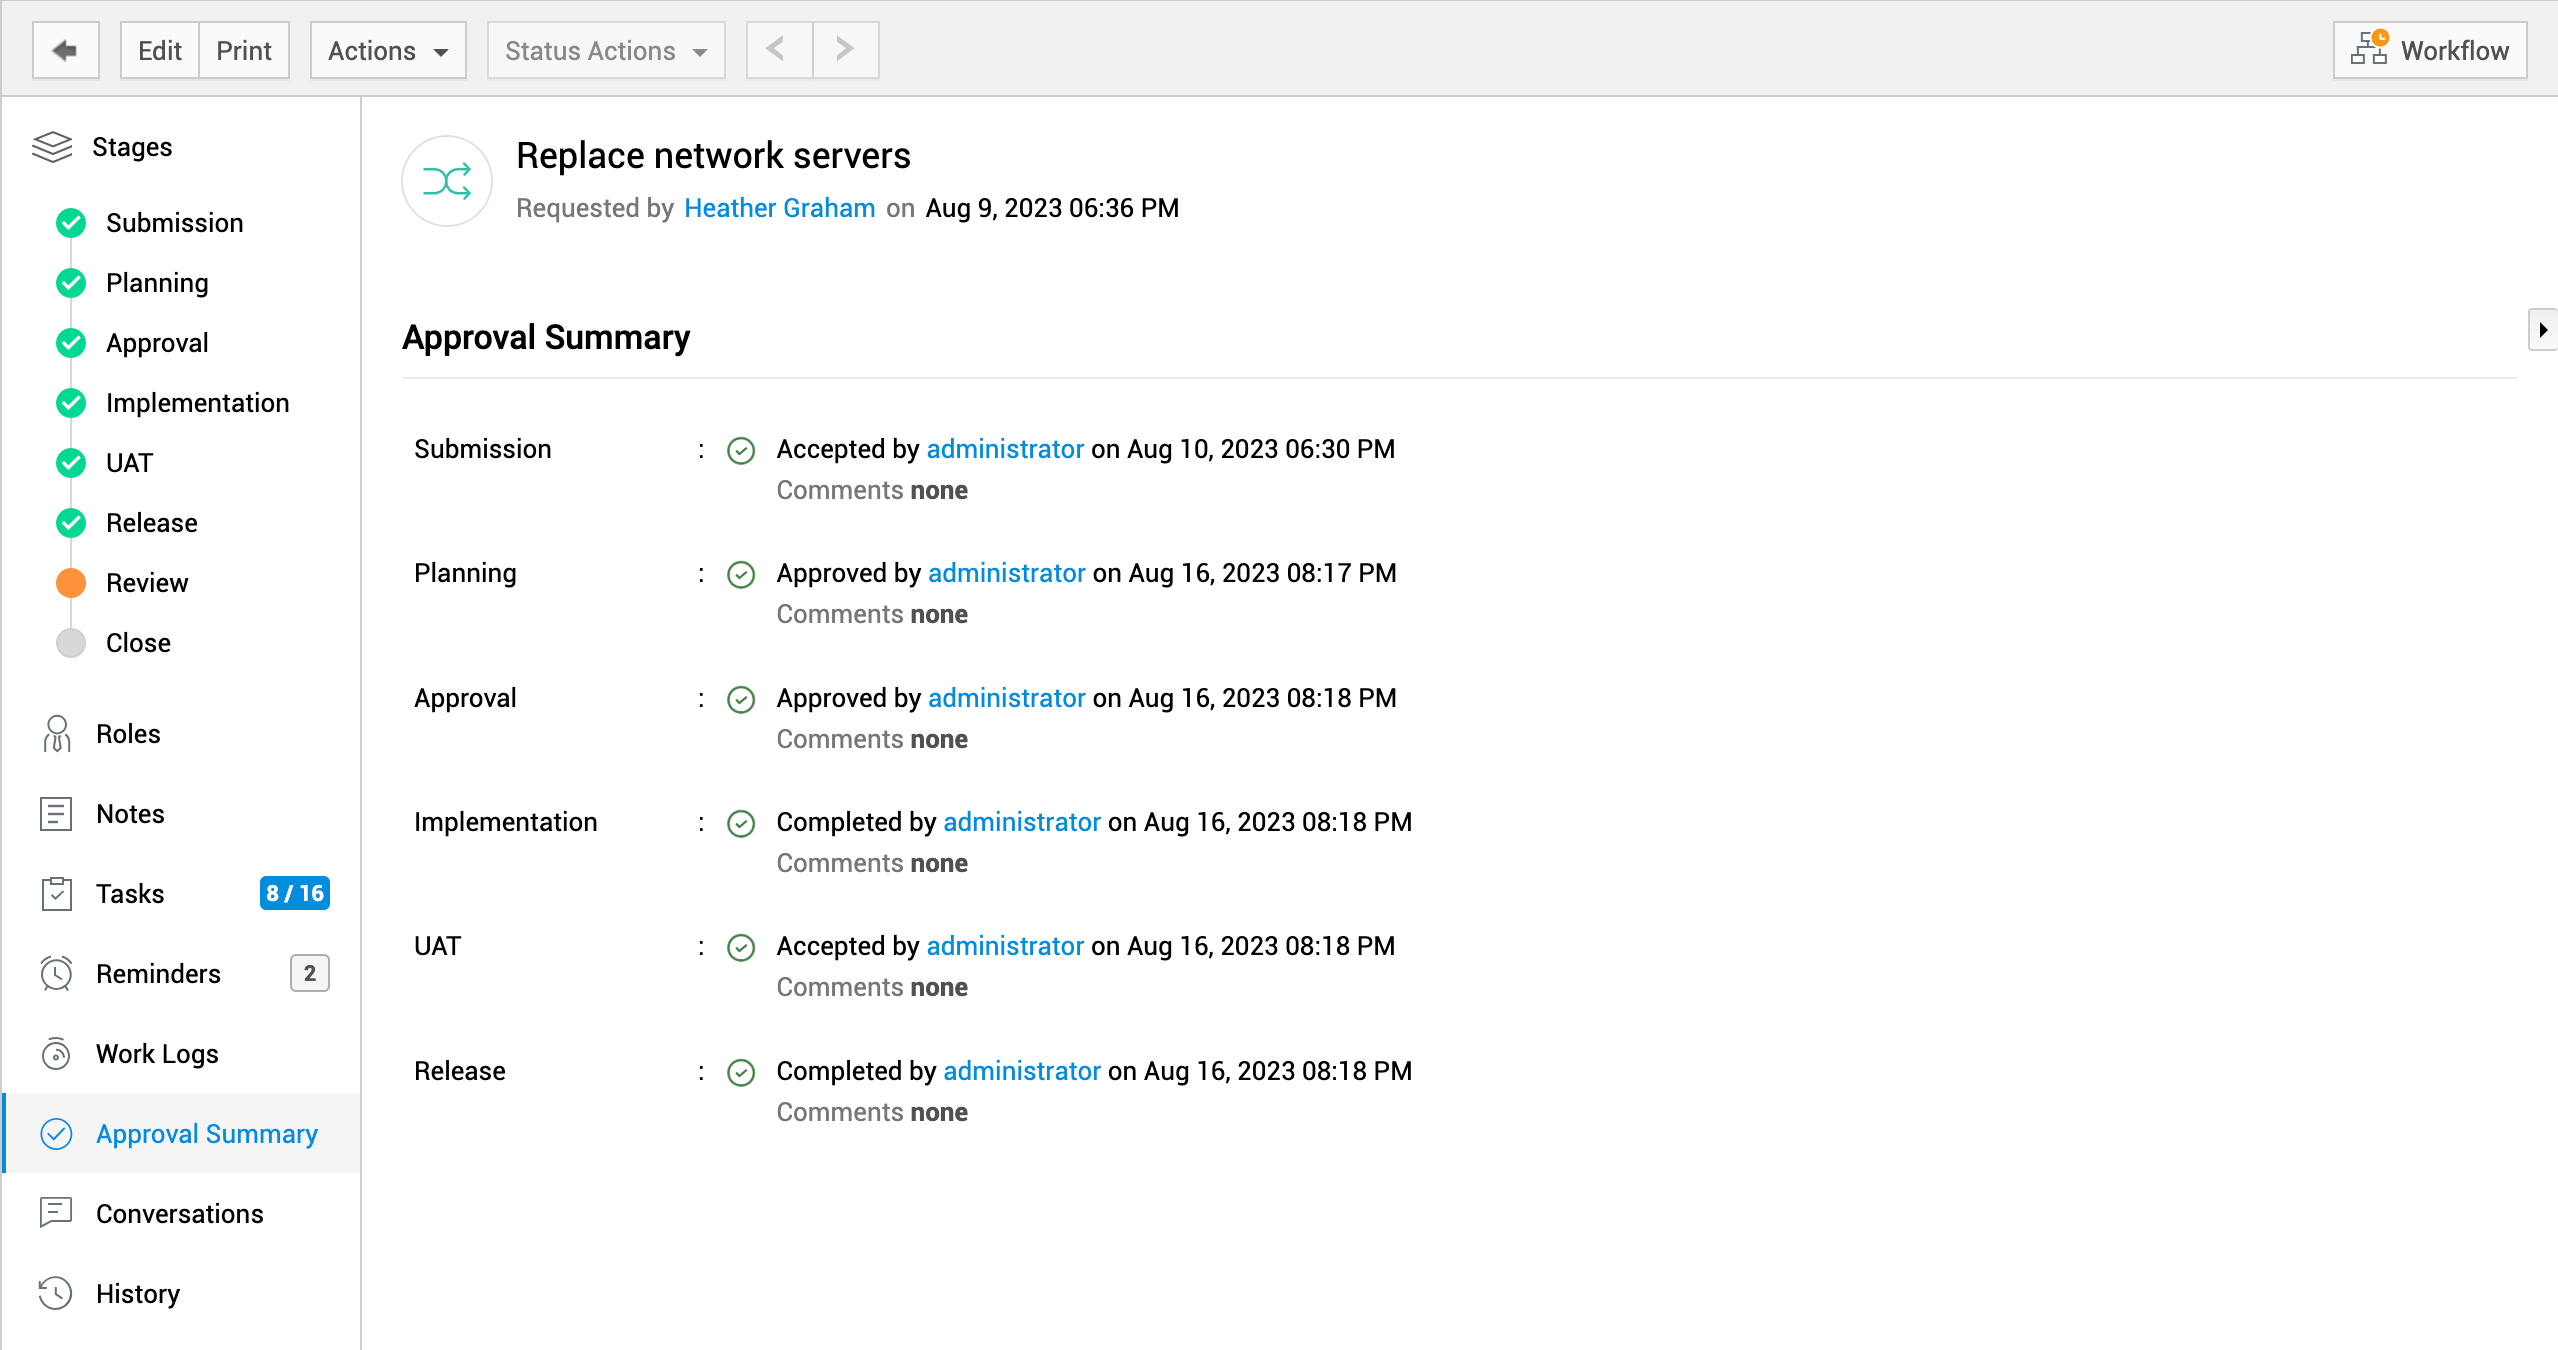
Task: Click the Print button
Action: pyautogui.click(x=244, y=50)
